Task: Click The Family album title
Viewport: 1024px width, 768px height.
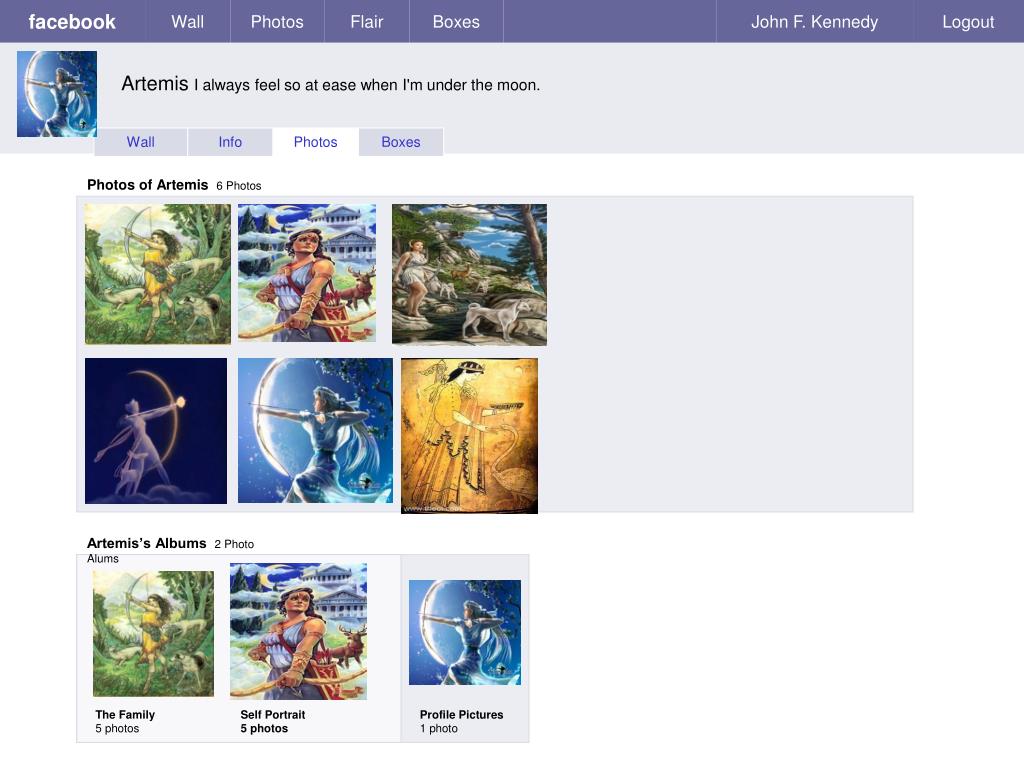Action: click(125, 714)
